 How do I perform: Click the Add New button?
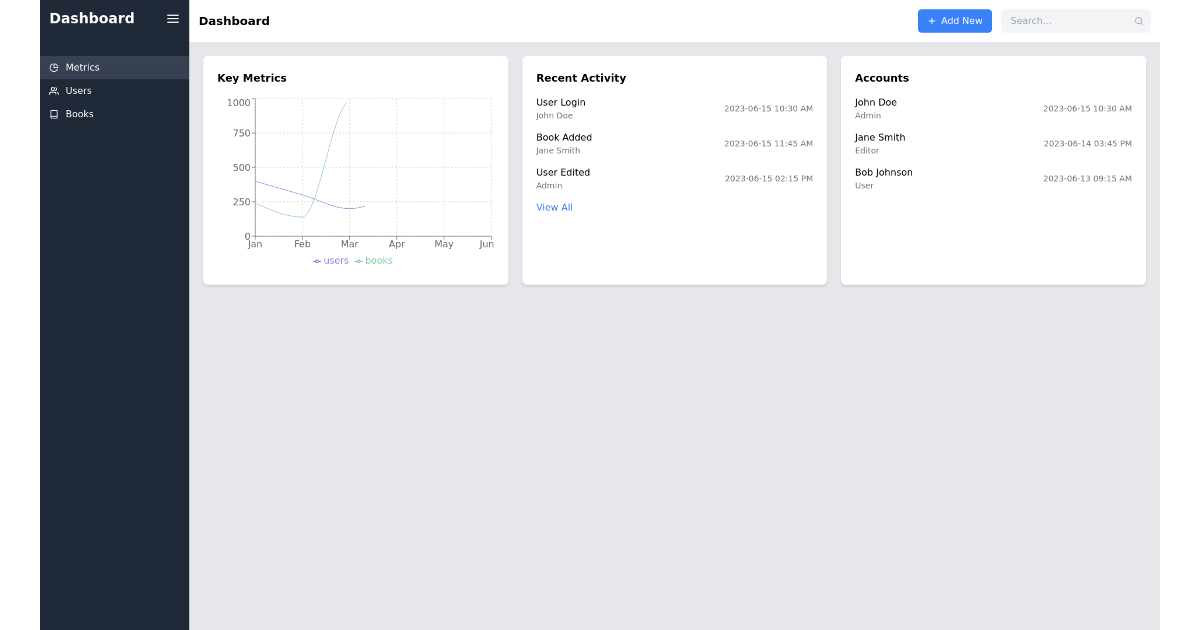tap(954, 21)
